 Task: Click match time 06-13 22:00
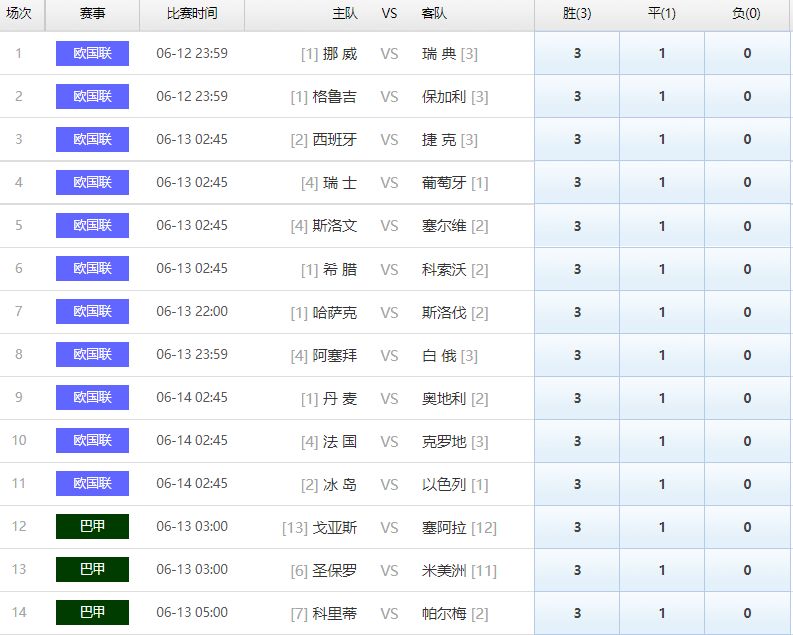pyautogui.click(x=192, y=311)
